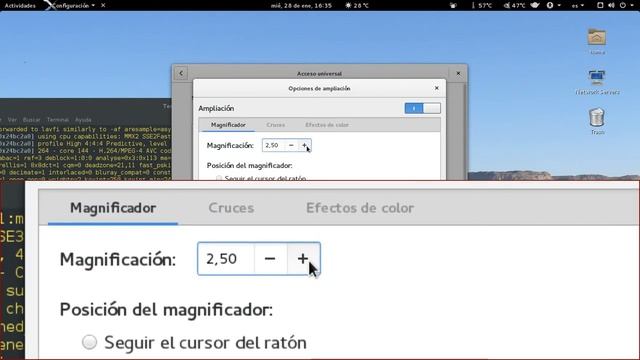Switch to Cruces tab in small dialog
This screenshot has height=360, width=640.
coord(276,125)
